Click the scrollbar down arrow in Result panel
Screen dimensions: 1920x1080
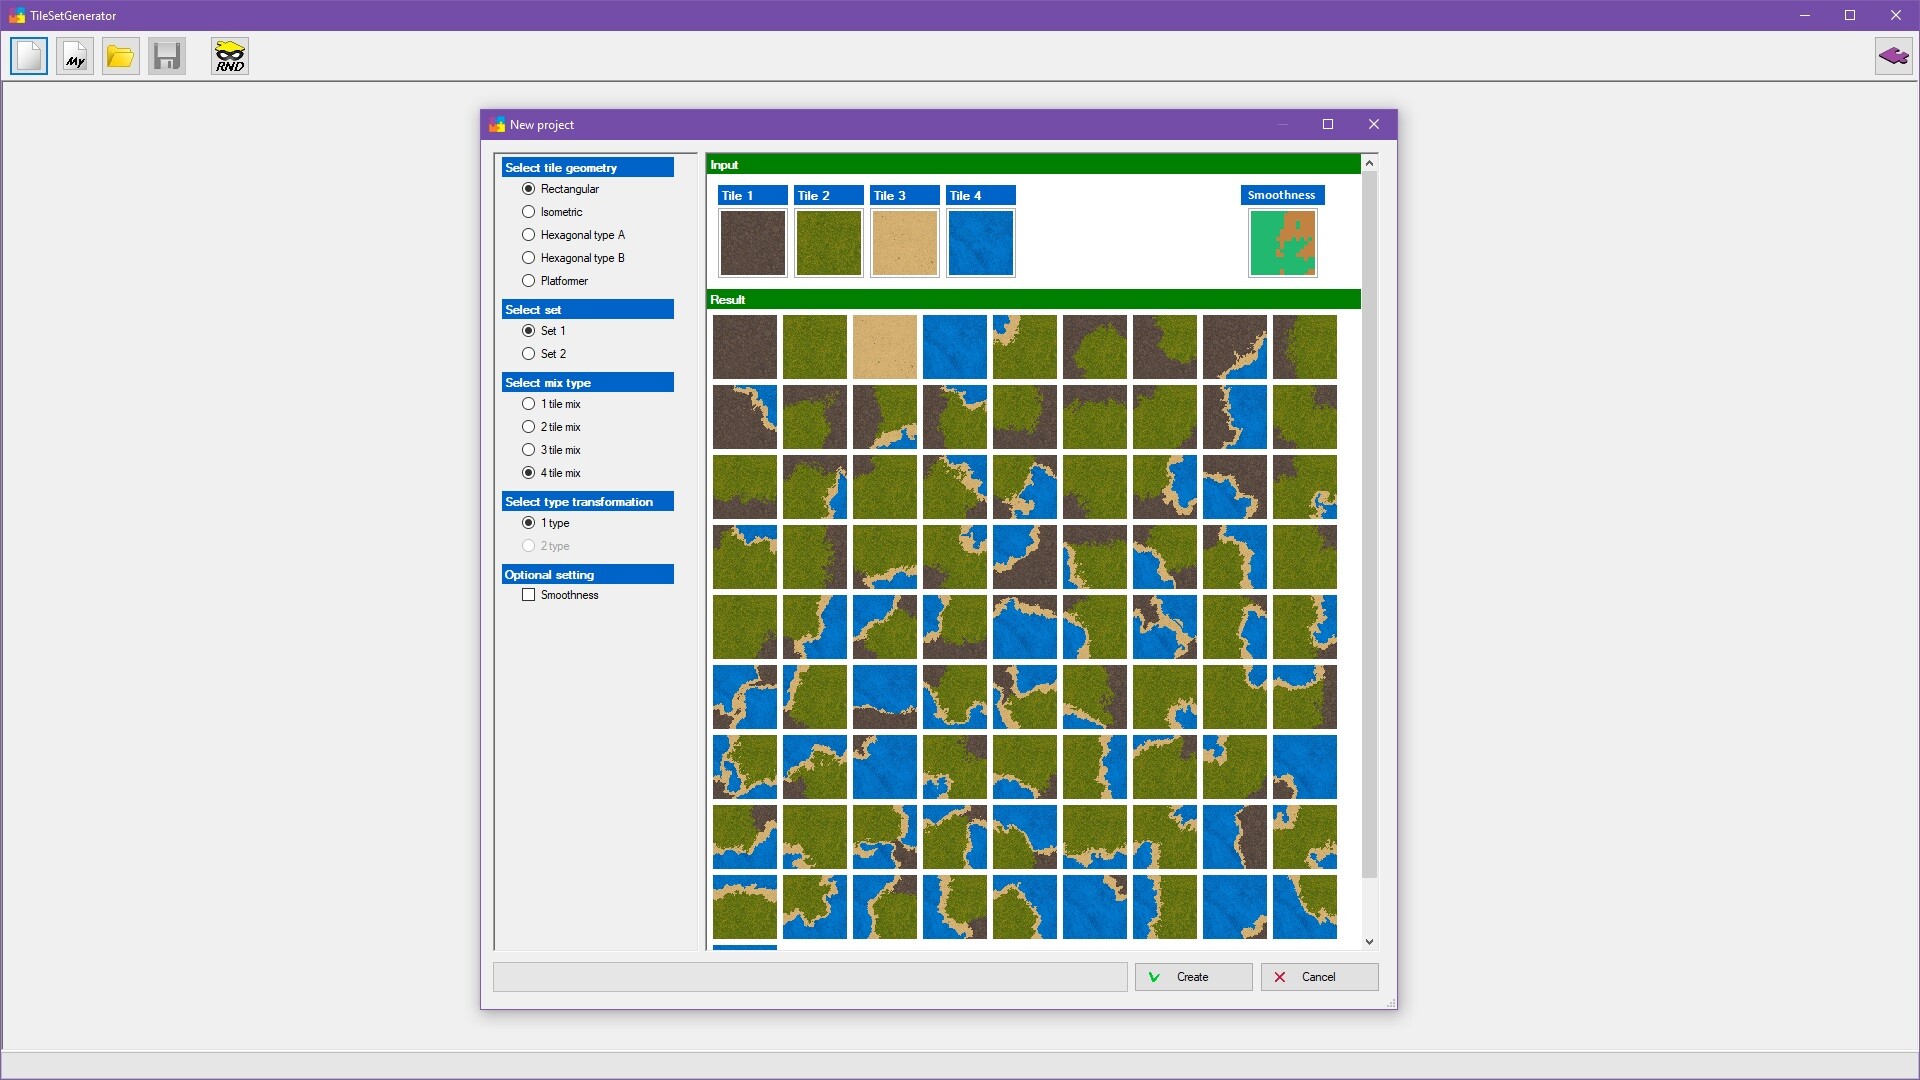click(x=1370, y=941)
